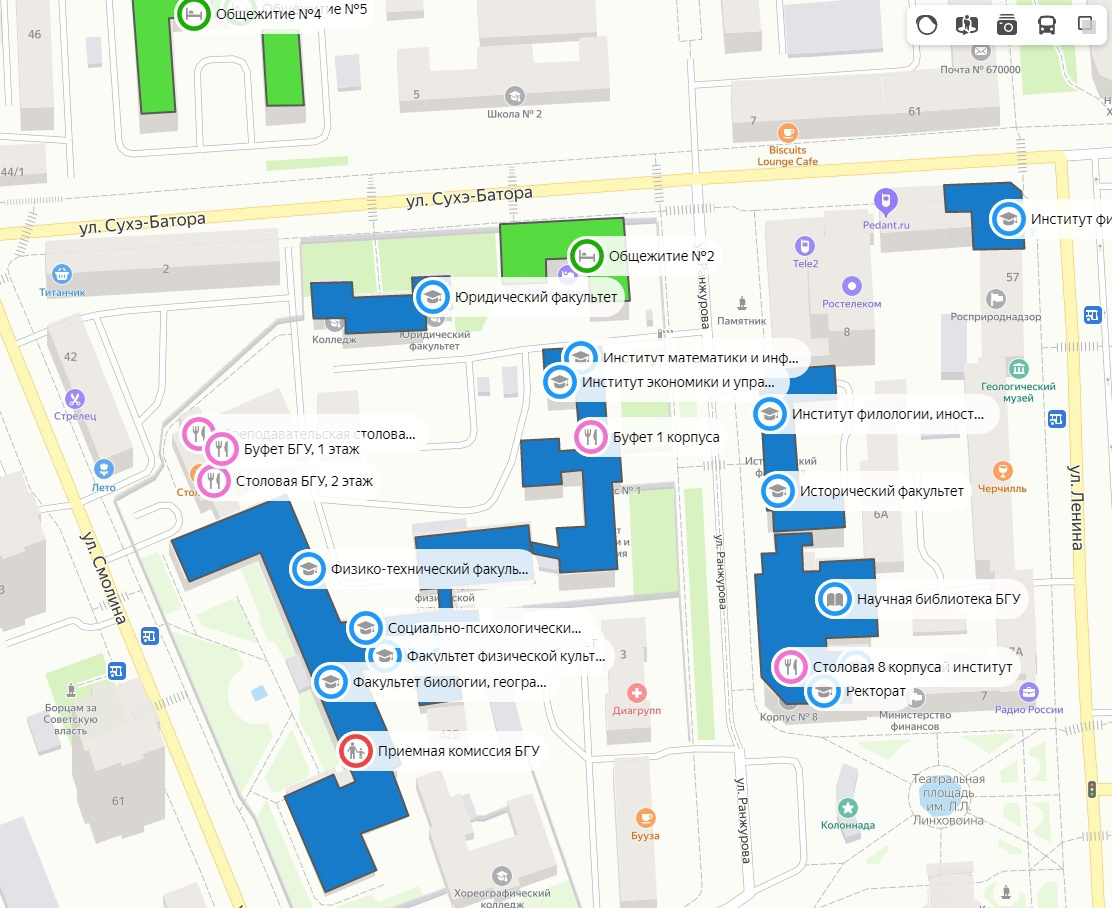Click the Общежитие №2 bed marker
Image resolution: width=1112 pixels, height=908 pixels.
click(586, 256)
